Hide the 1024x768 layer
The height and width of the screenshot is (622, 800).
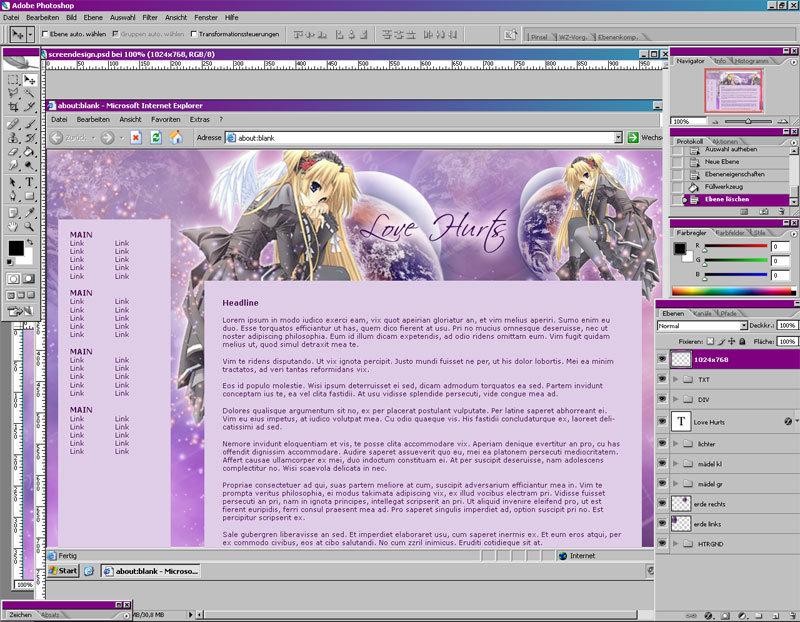point(662,359)
